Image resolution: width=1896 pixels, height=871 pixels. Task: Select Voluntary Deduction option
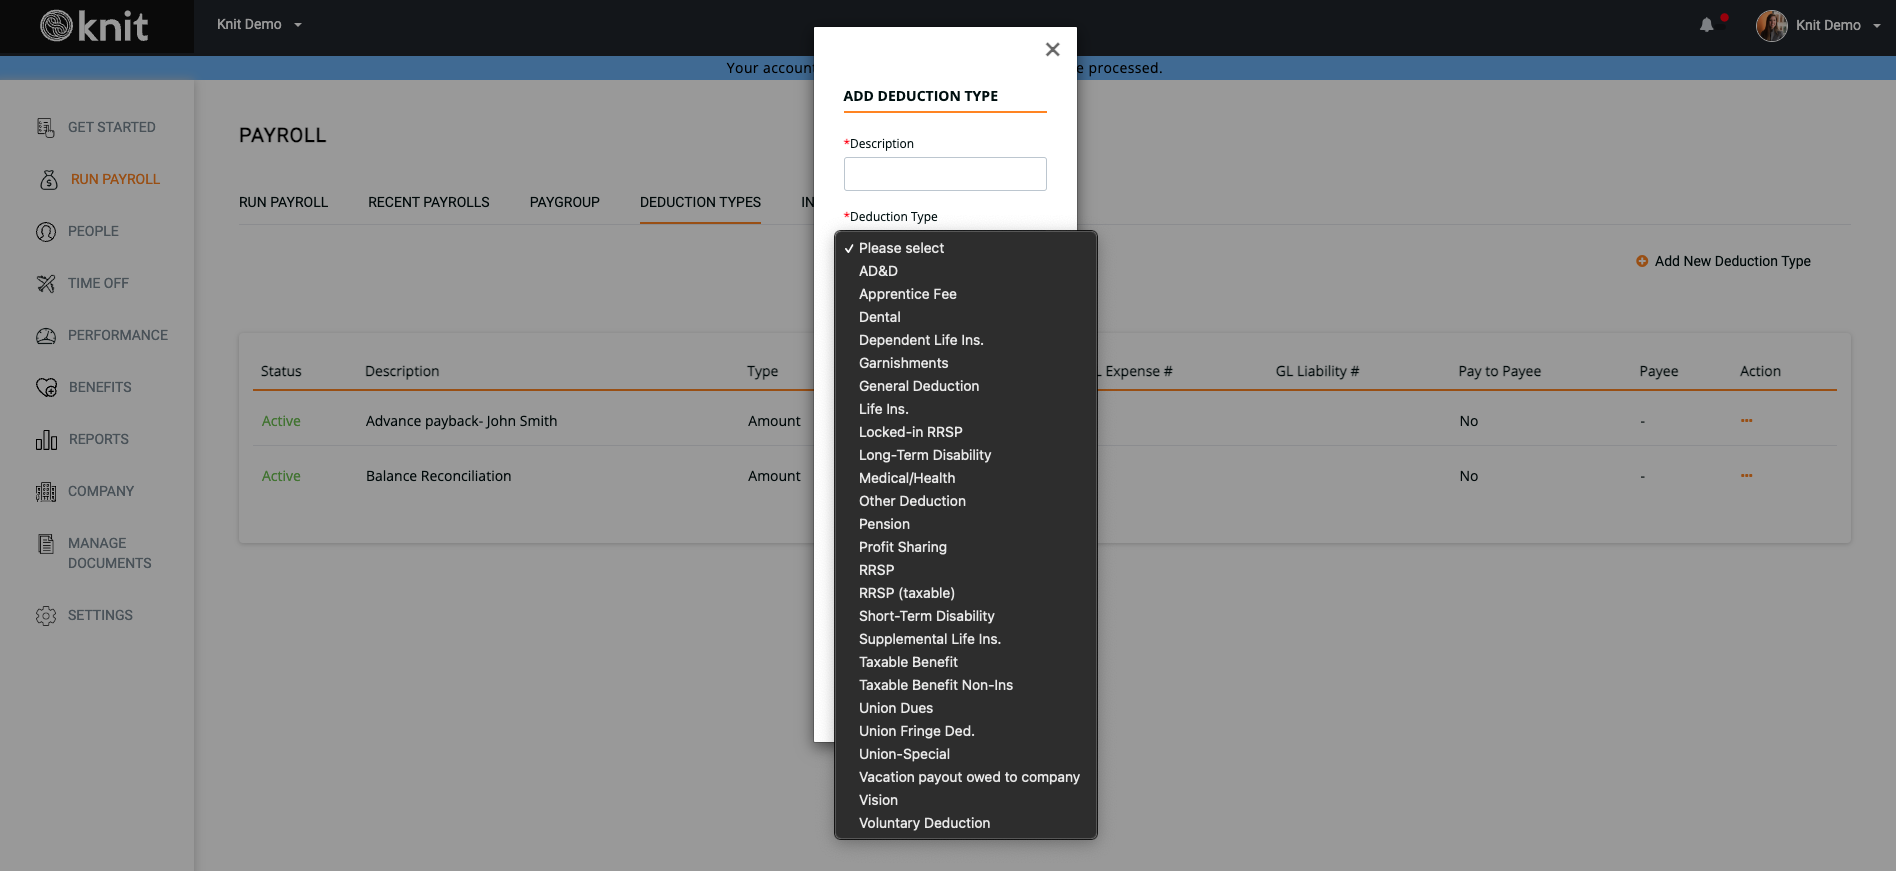(966, 823)
